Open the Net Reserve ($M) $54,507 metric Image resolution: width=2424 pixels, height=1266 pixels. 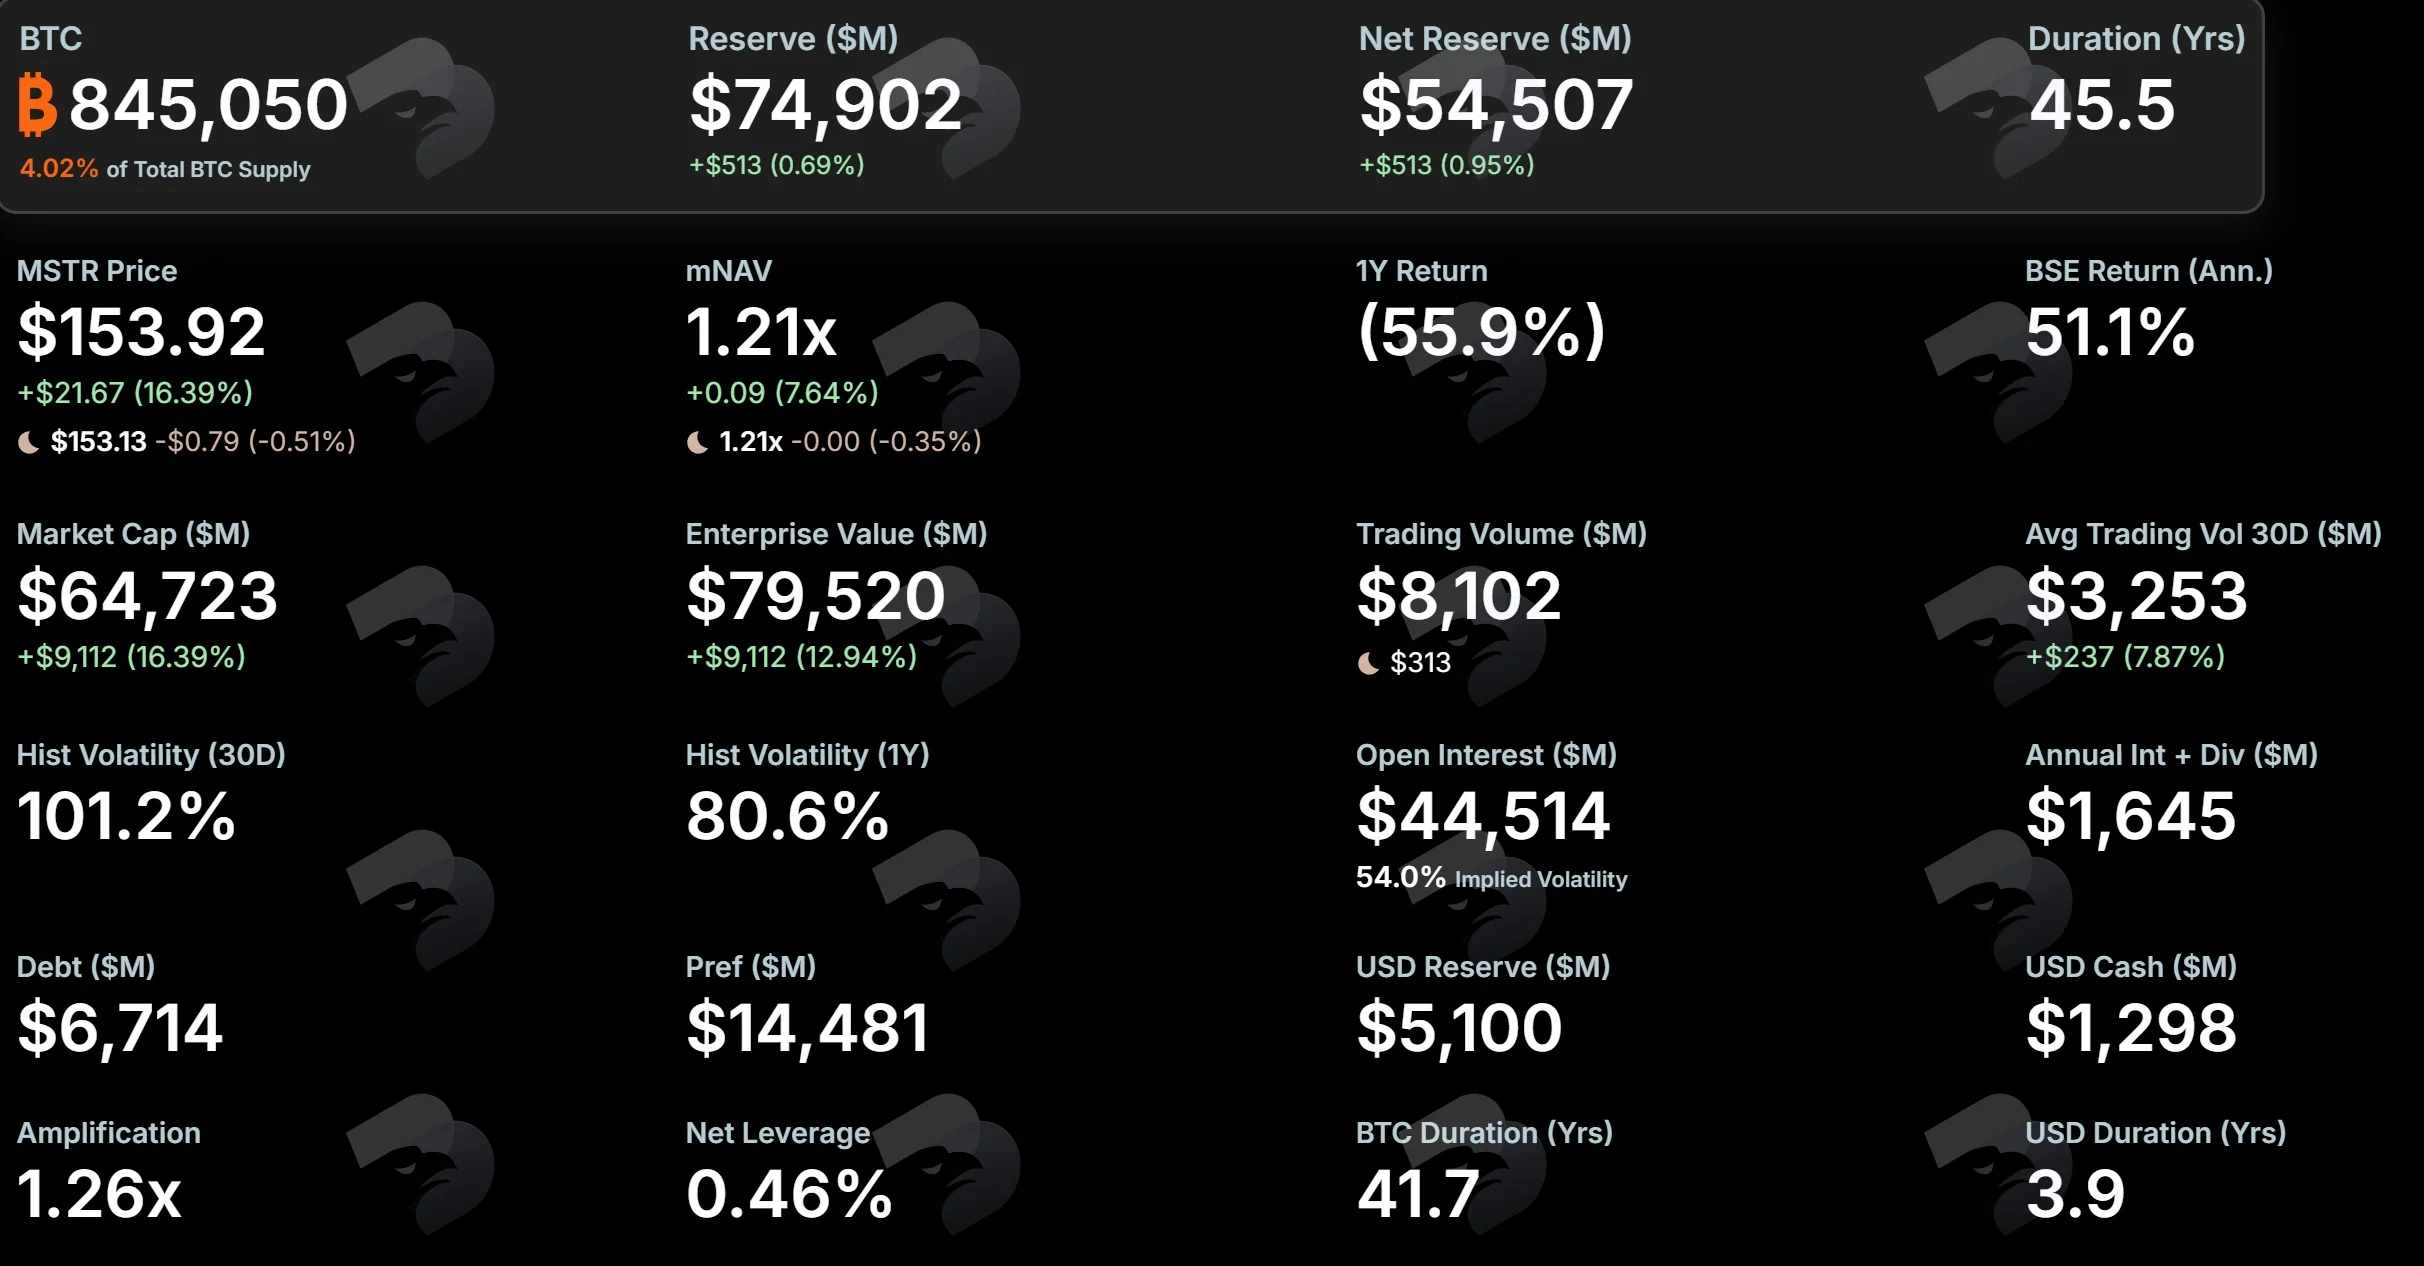tap(1496, 105)
